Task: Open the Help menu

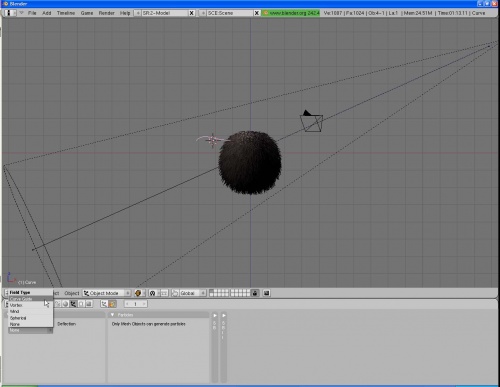Action: tap(125, 13)
